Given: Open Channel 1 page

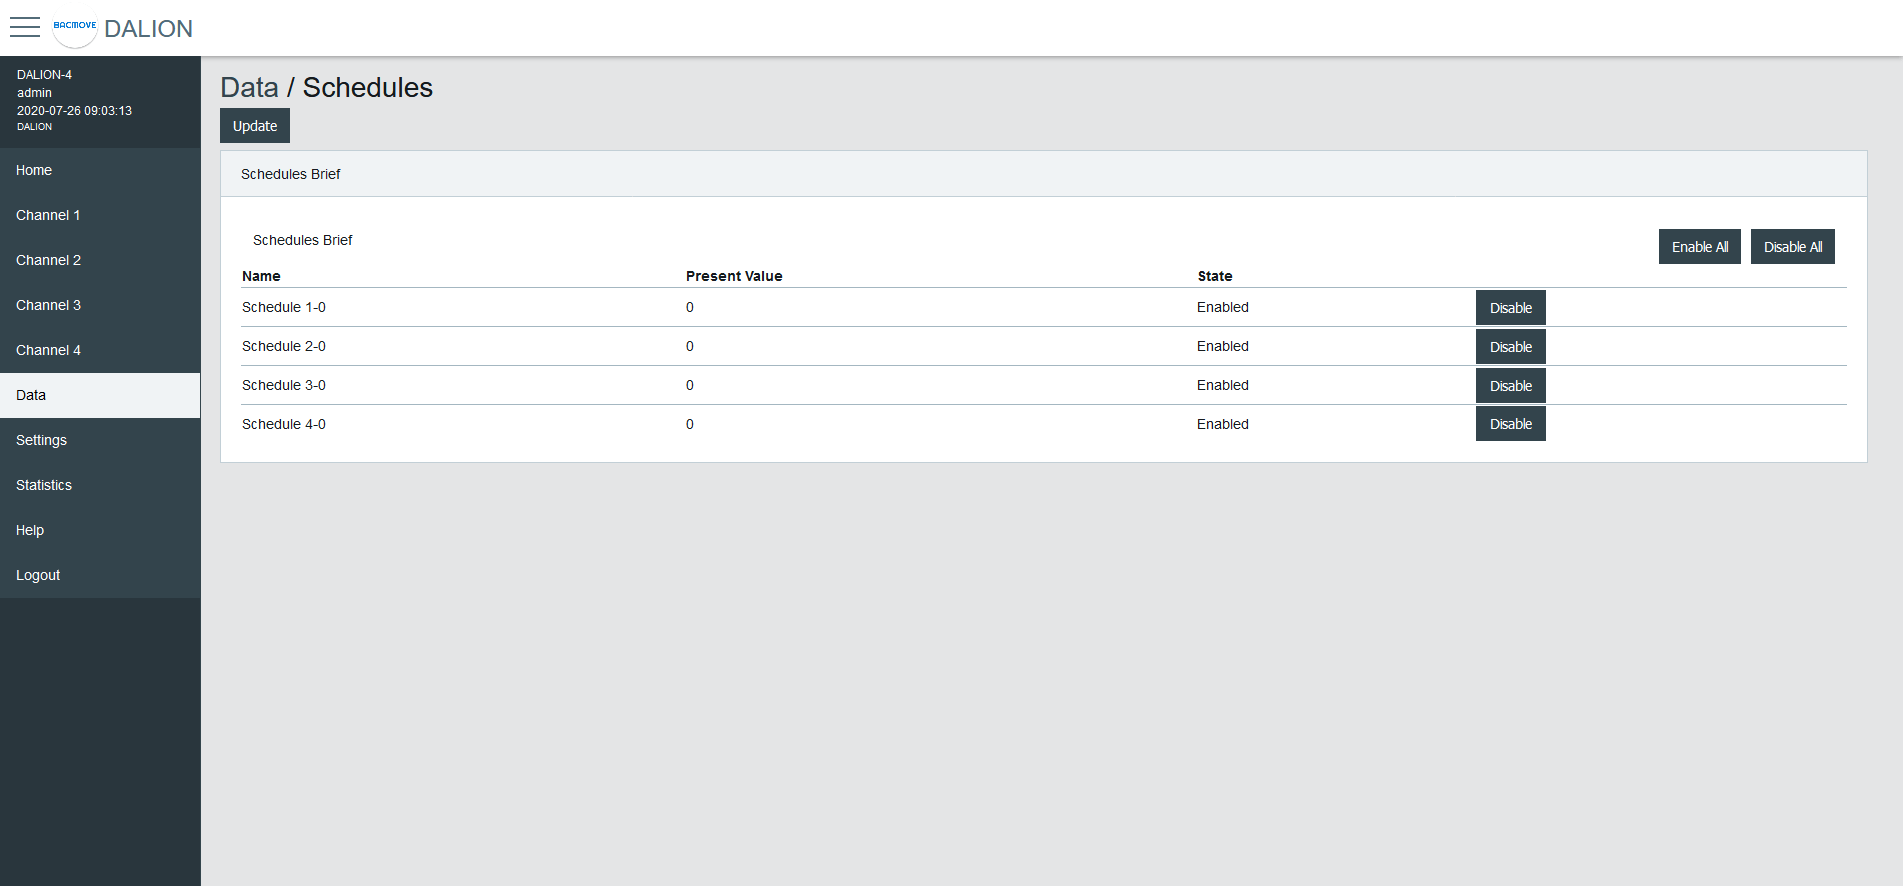Looking at the screenshot, I should tap(48, 215).
